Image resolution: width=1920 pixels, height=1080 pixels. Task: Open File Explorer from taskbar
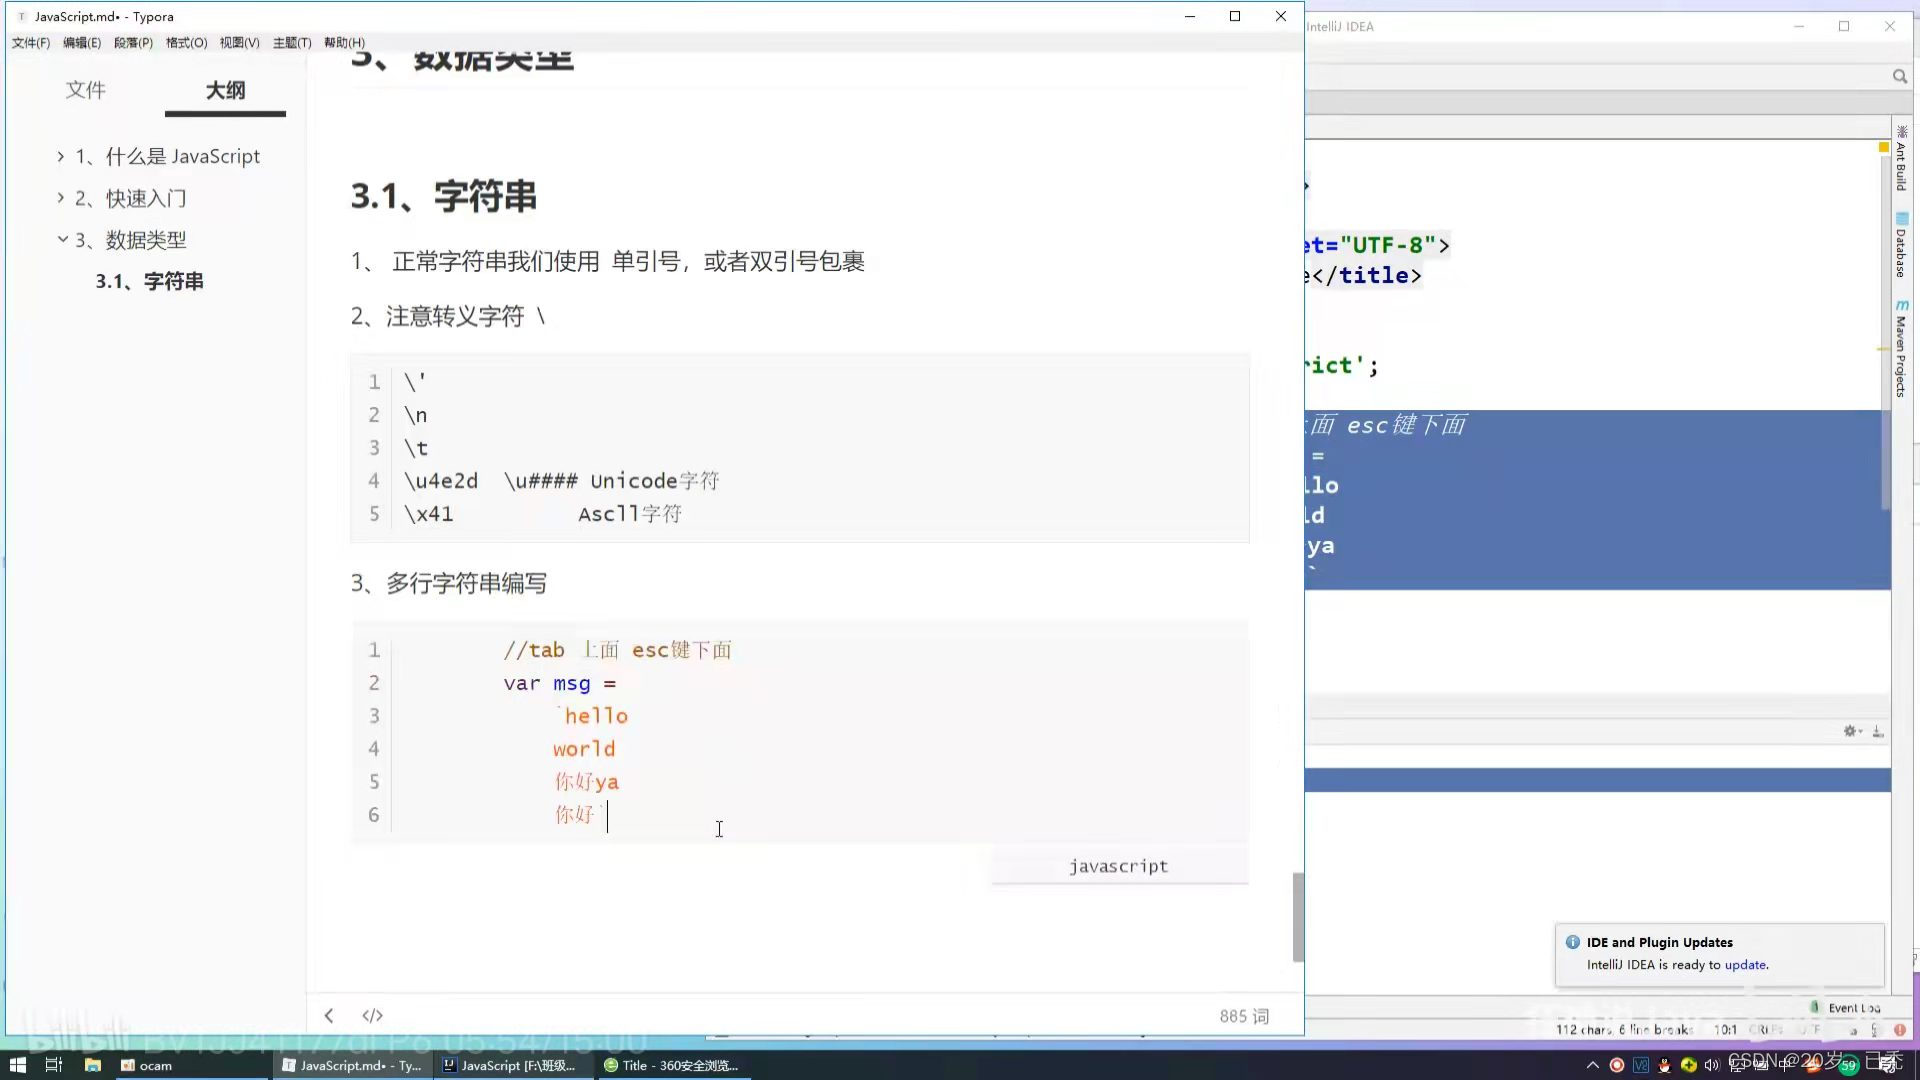(92, 1065)
